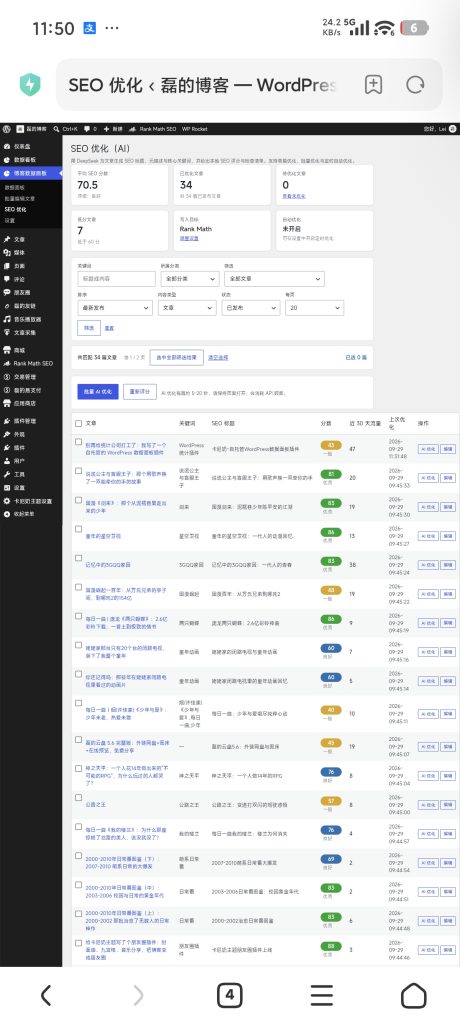Click the 调整设置 link under Rank Math
Image resolution: width=460 pixels, height=1024 pixels.
tap(189, 238)
